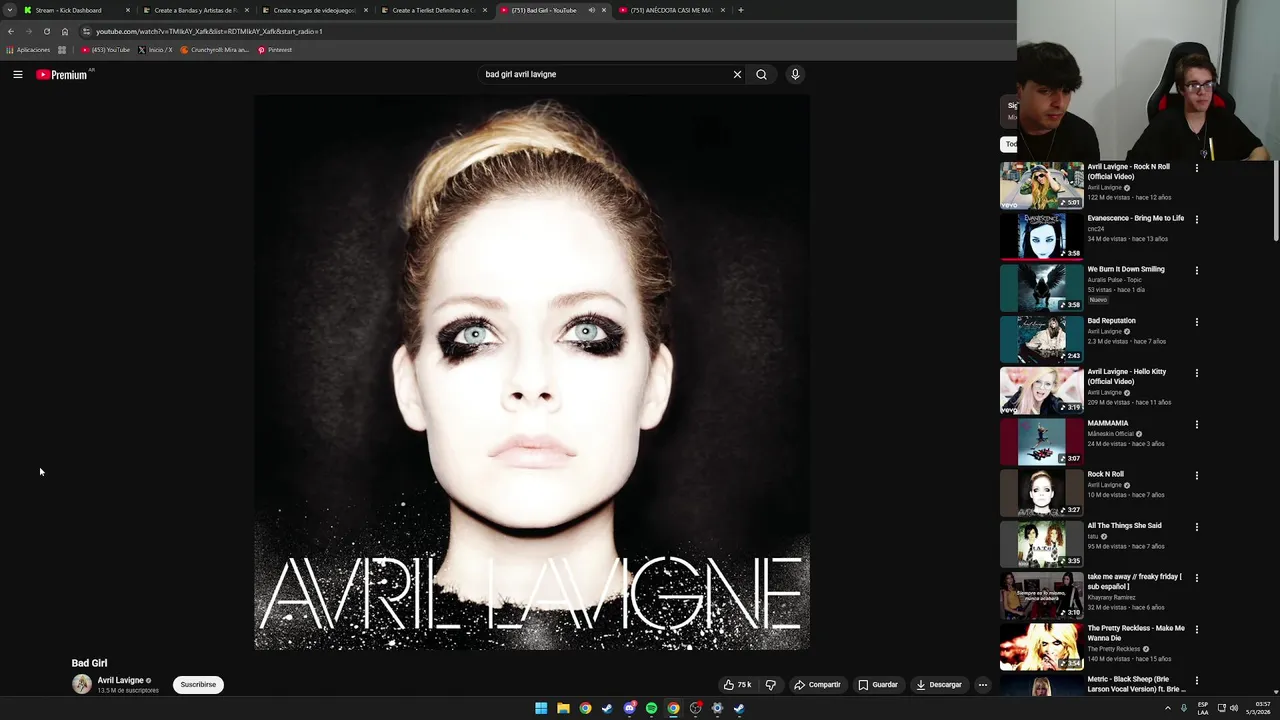Play All The Things She Said thumbnail
The height and width of the screenshot is (720, 1280).
click(x=1041, y=543)
